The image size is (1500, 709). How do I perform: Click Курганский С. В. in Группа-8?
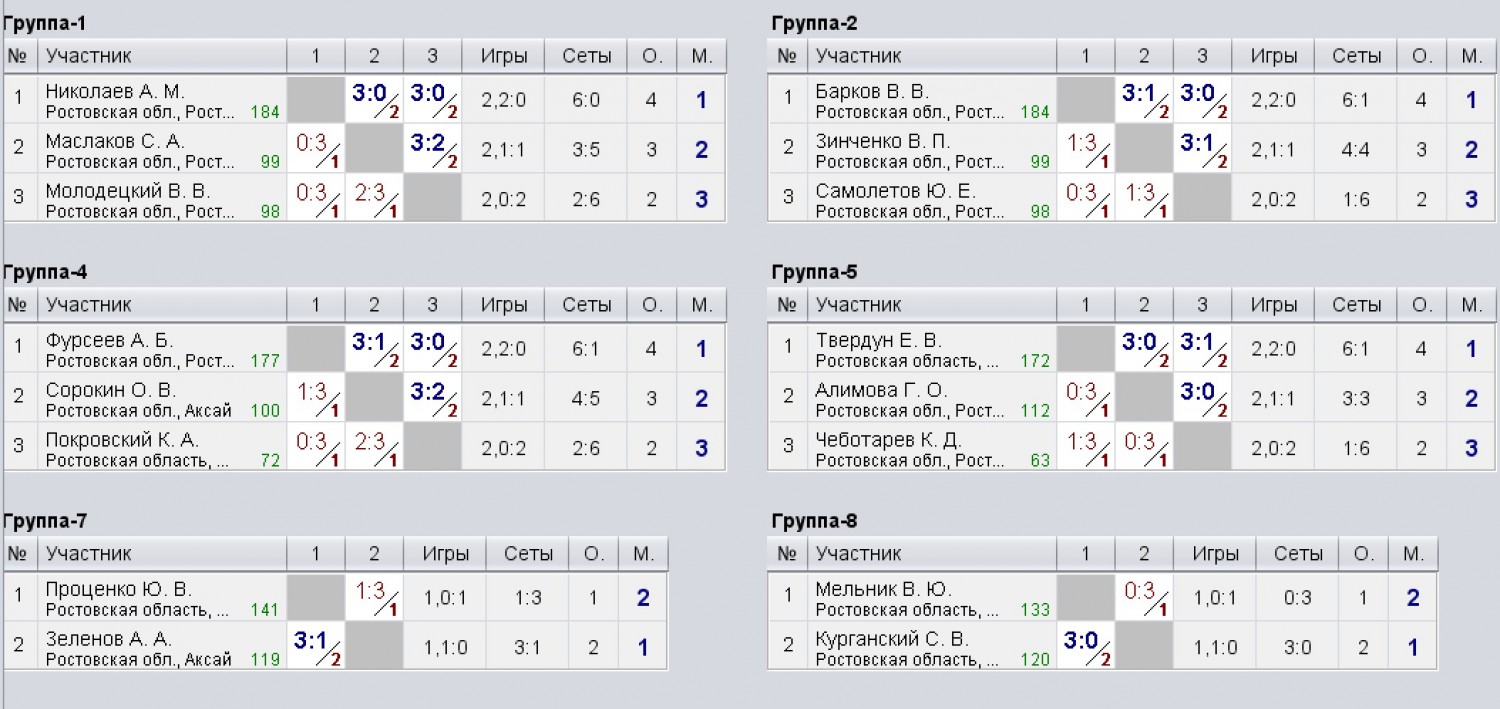892,638
